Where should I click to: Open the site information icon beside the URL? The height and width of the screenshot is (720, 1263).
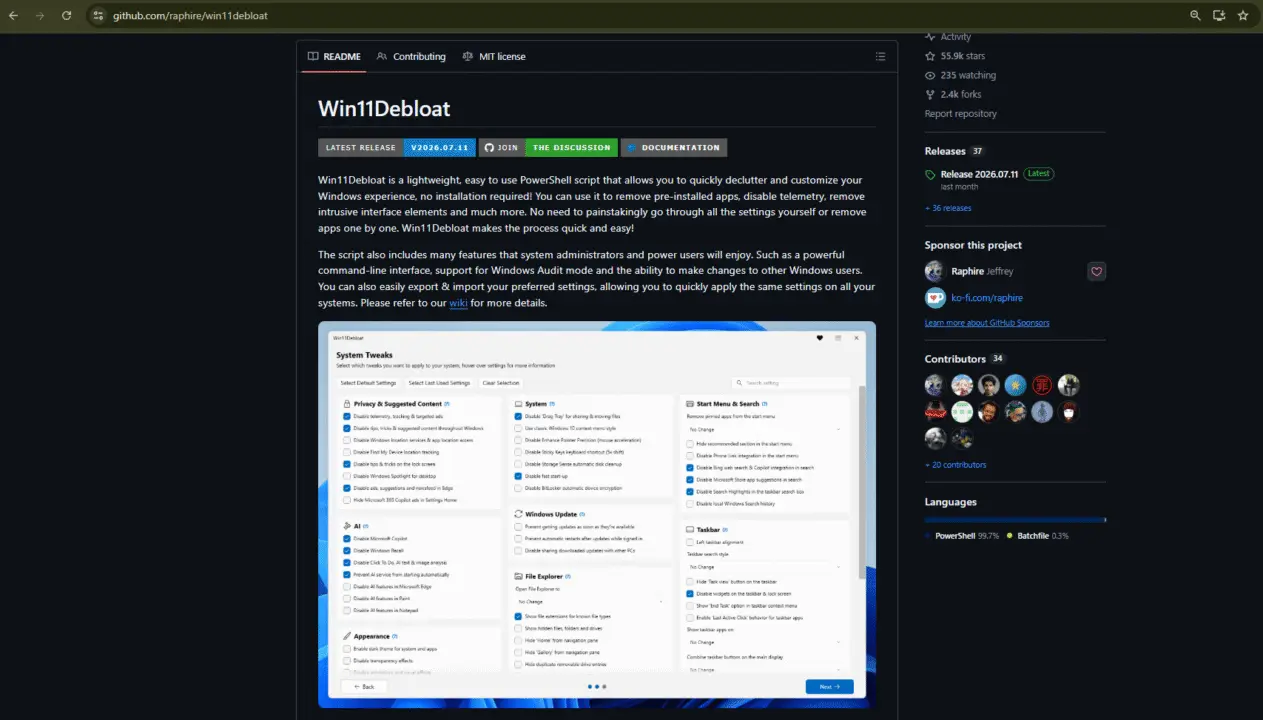coord(98,15)
